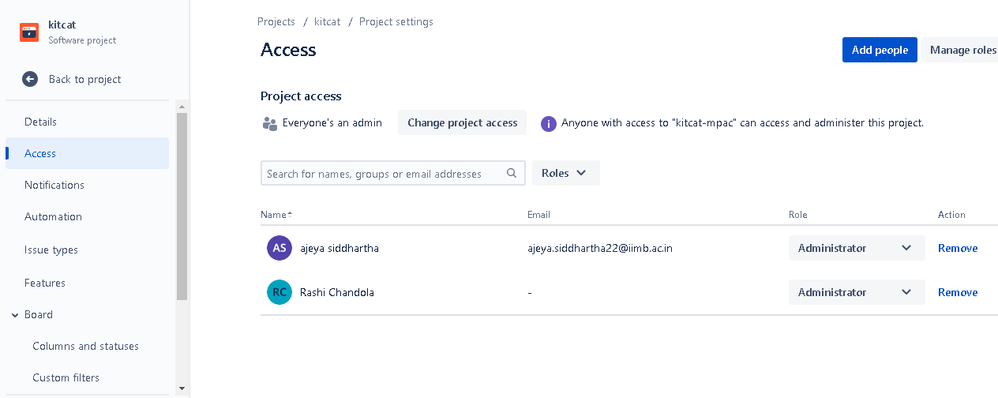The height and width of the screenshot is (398, 998).
Task: Click the purple info icon
Action: 549,124
